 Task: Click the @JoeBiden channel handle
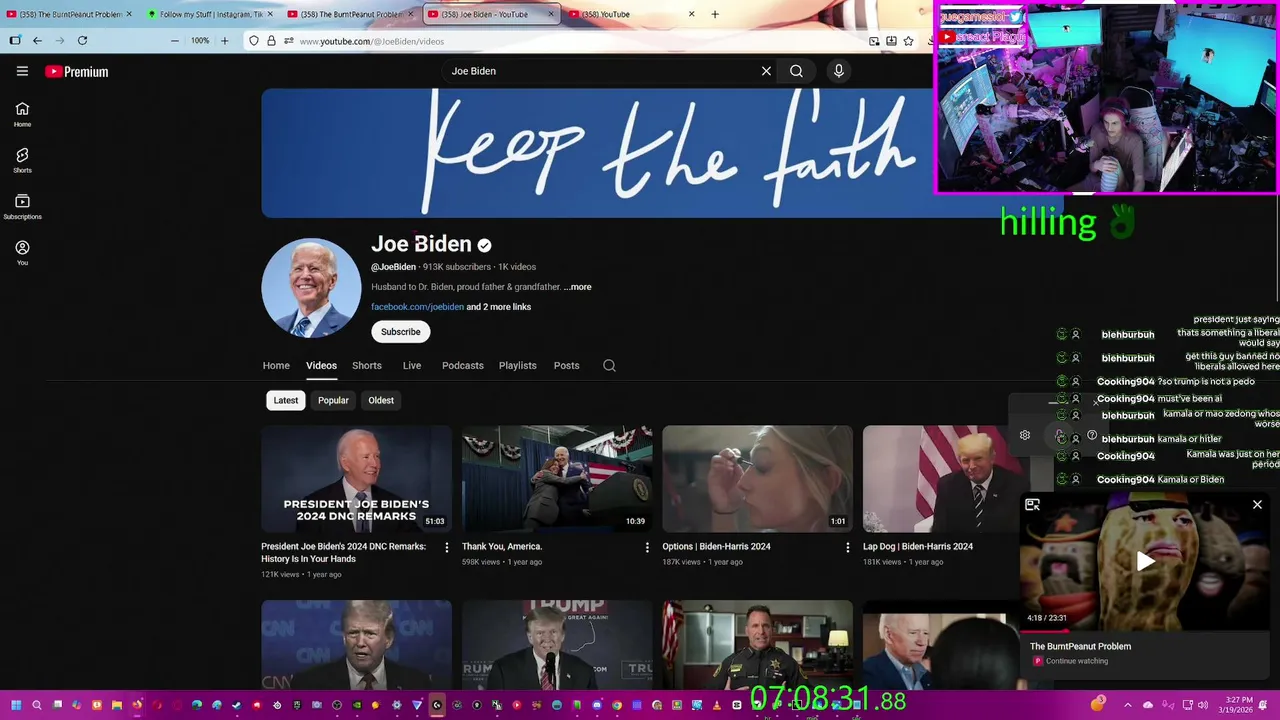tap(393, 267)
